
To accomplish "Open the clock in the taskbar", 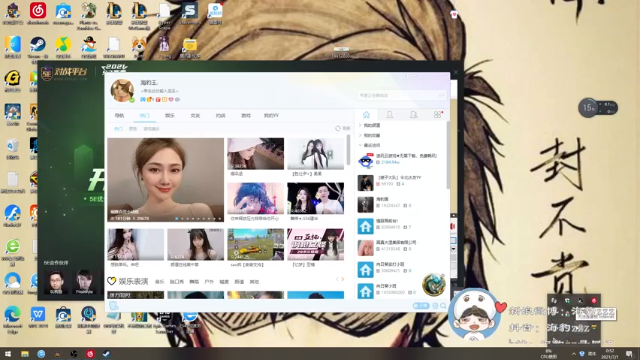I will 610,354.
